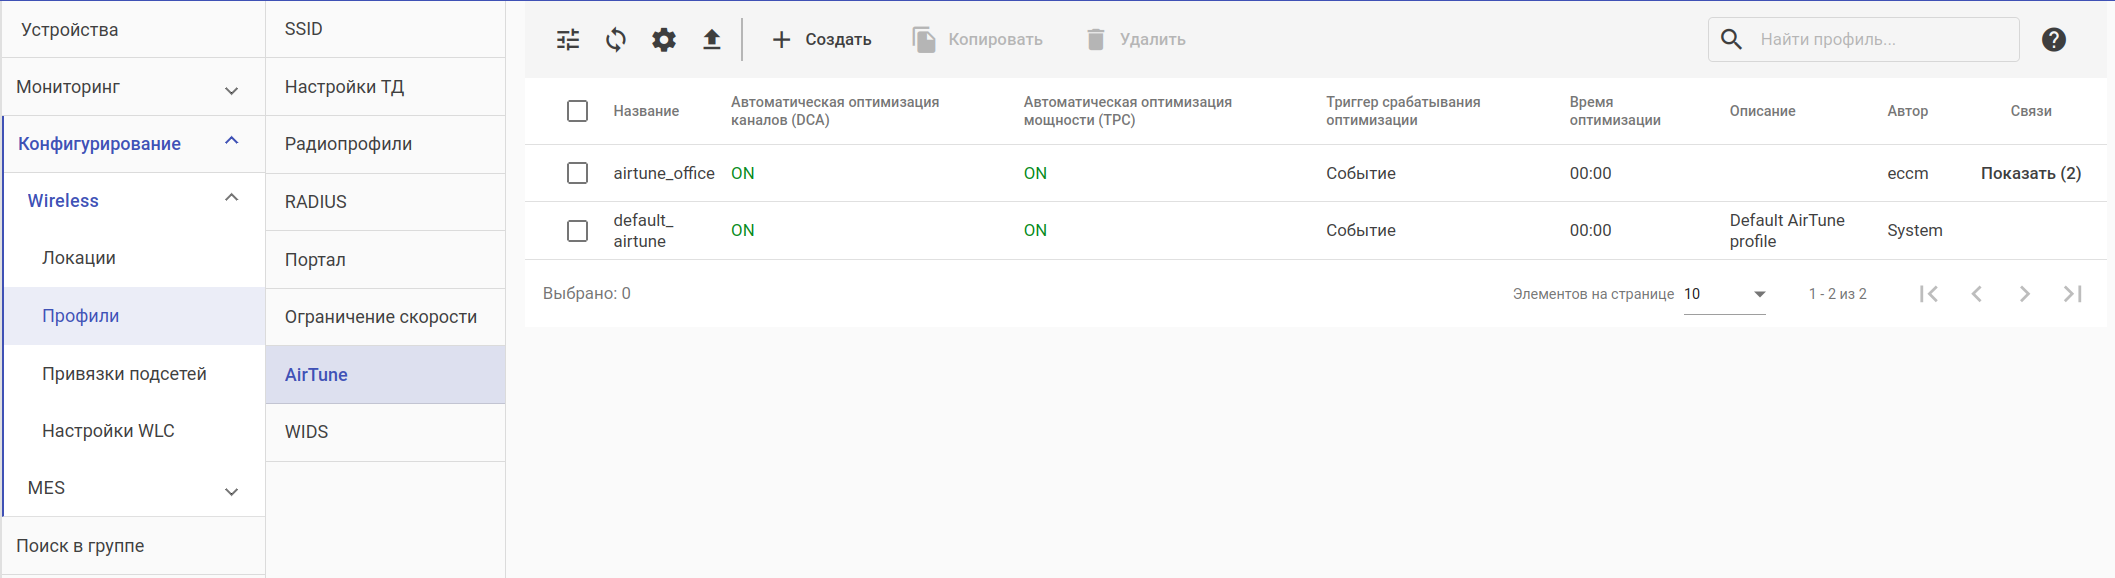The width and height of the screenshot is (2115, 578).
Task: Open the gear settings icon in toolbar
Action: 664,40
